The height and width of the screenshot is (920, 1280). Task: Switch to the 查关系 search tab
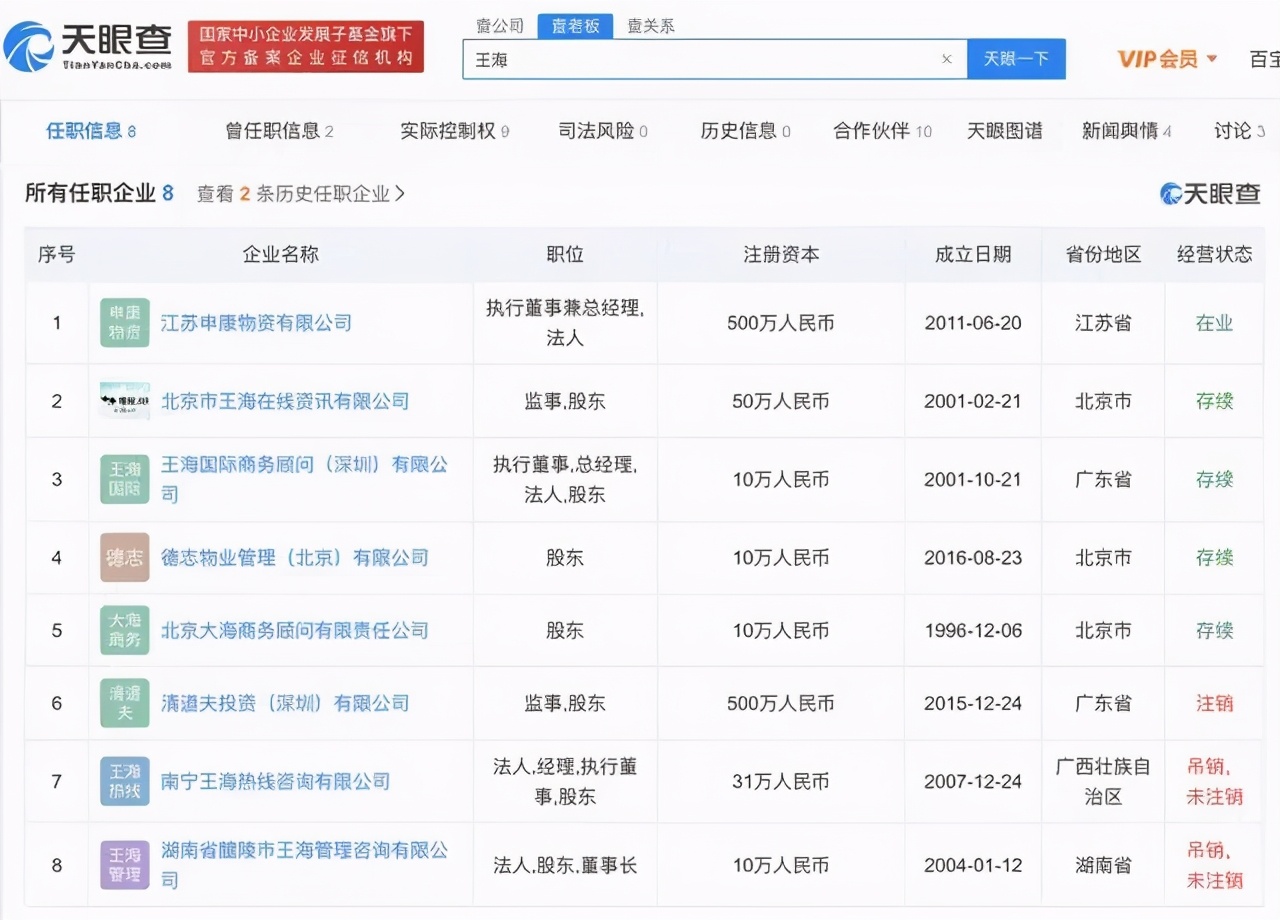(651, 26)
